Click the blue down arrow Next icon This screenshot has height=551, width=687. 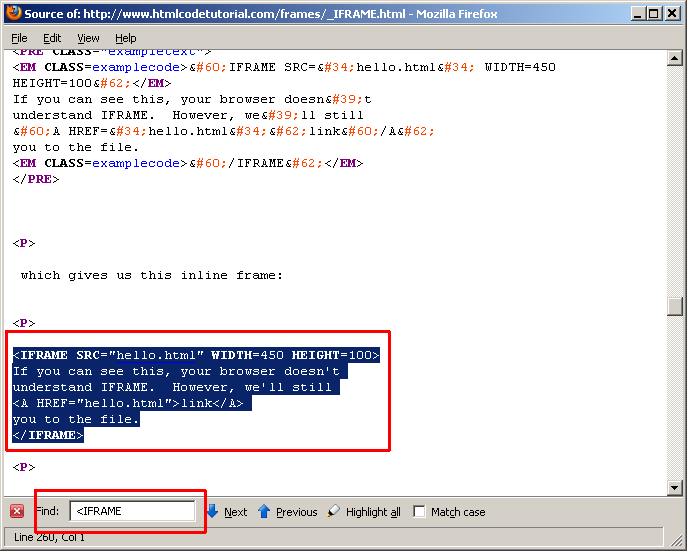coord(212,511)
